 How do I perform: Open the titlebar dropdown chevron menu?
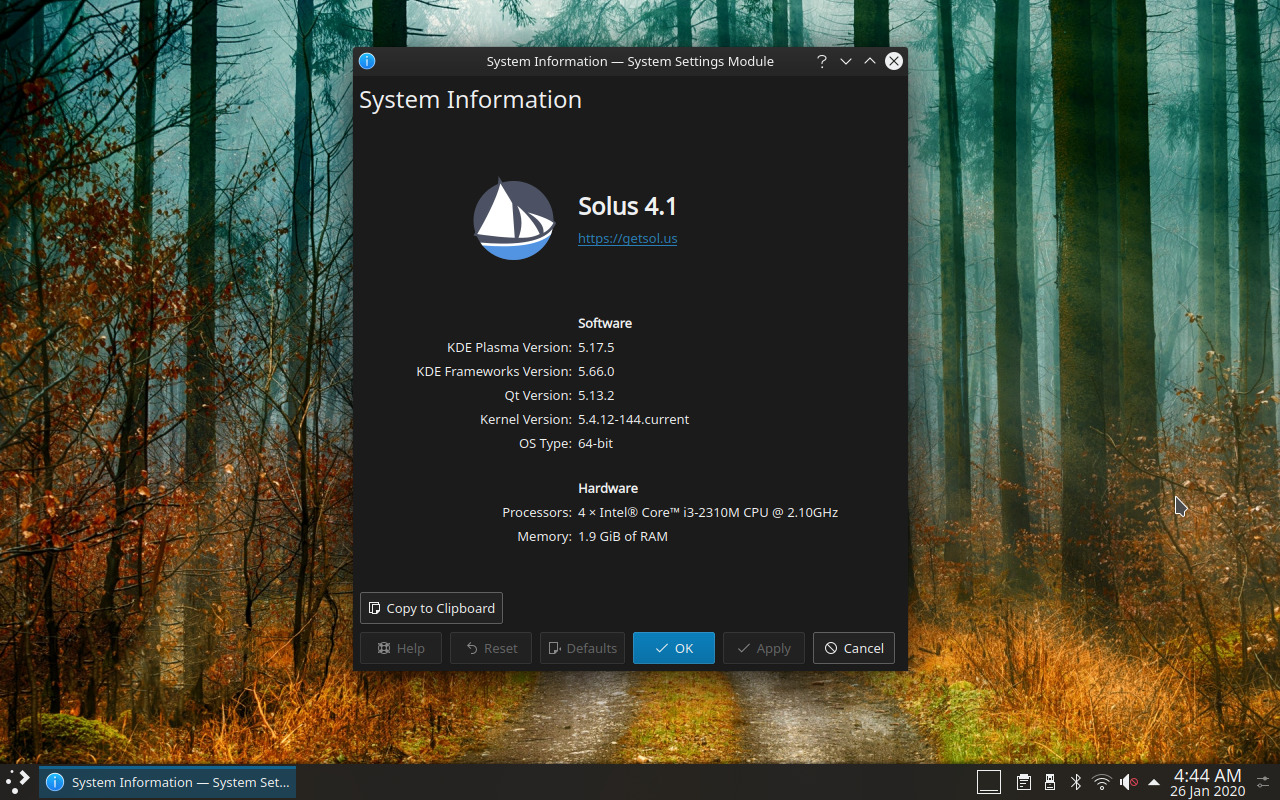point(845,61)
